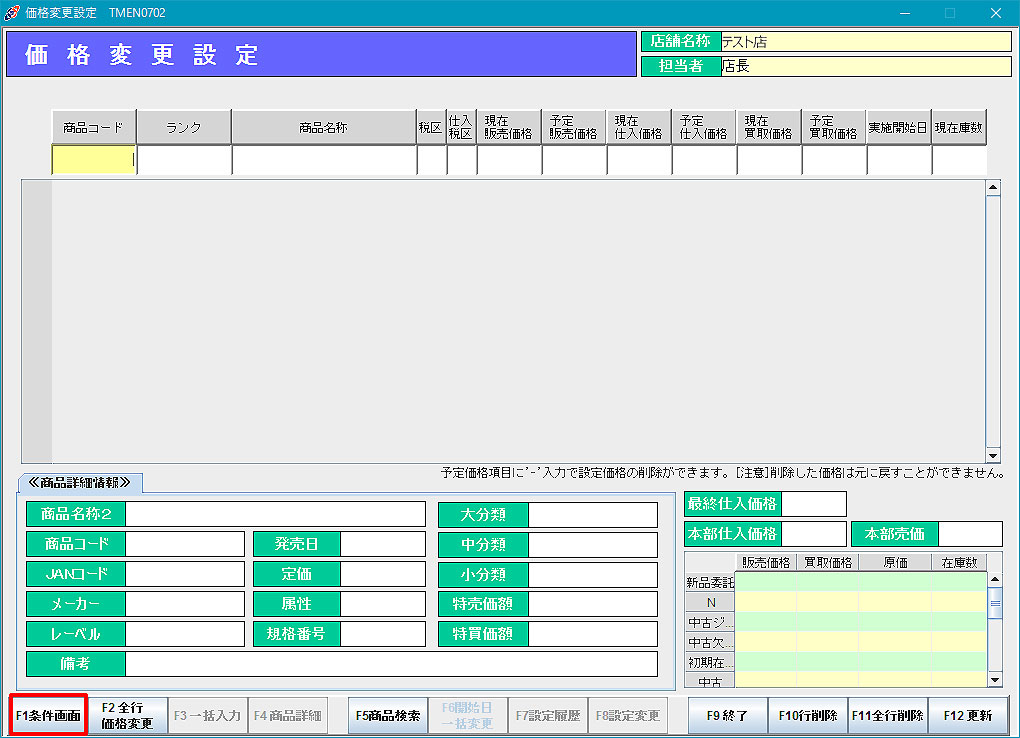
Task: Click the 備考 remarks field
Action: click(390, 664)
